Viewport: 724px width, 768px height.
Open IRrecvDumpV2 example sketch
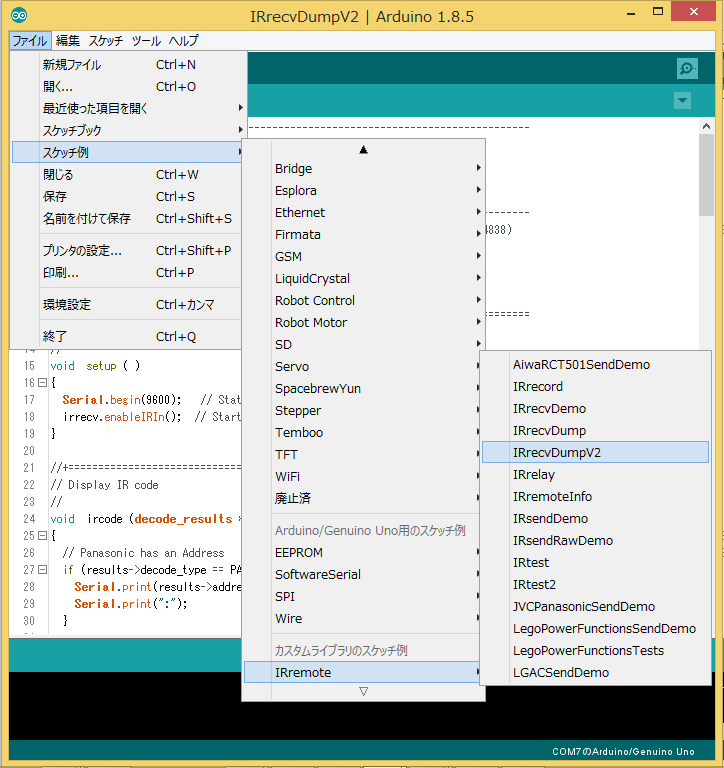[x=595, y=453]
